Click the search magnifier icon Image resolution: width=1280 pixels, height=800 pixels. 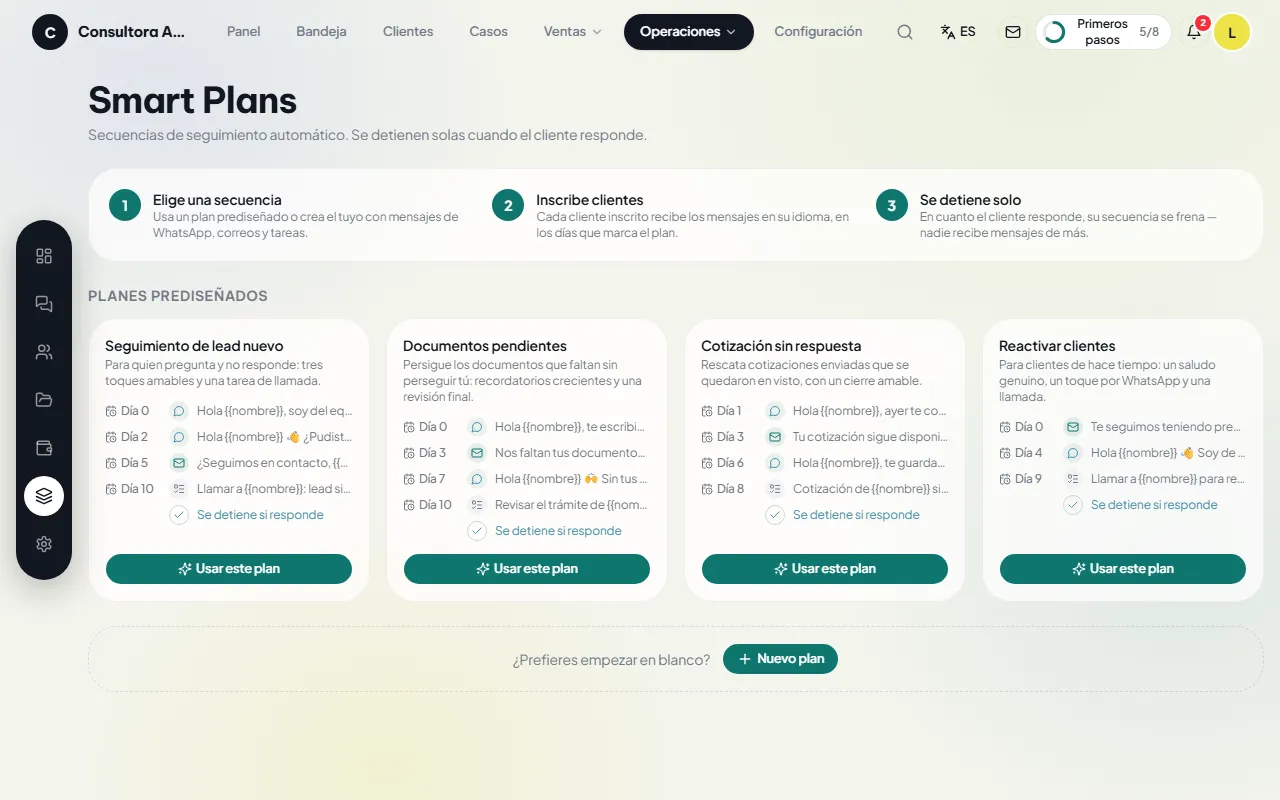click(905, 32)
